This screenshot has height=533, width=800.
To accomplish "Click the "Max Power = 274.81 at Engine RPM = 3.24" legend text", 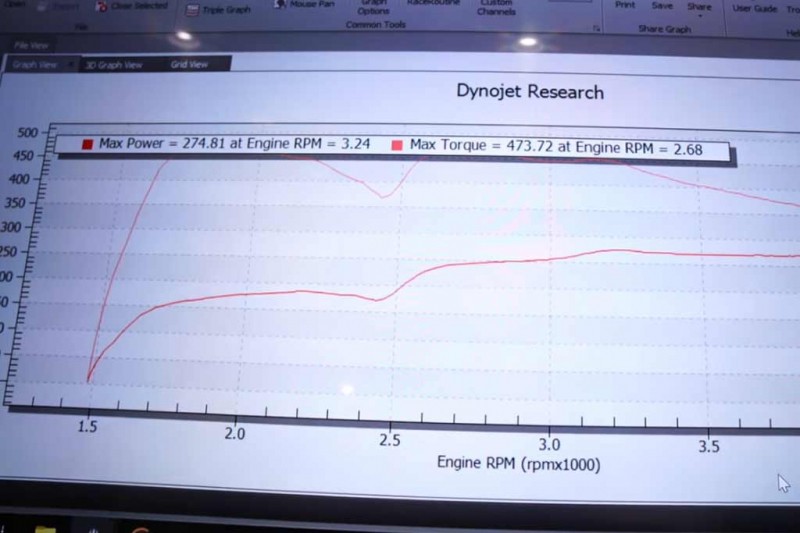I will click(x=234, y=143).
